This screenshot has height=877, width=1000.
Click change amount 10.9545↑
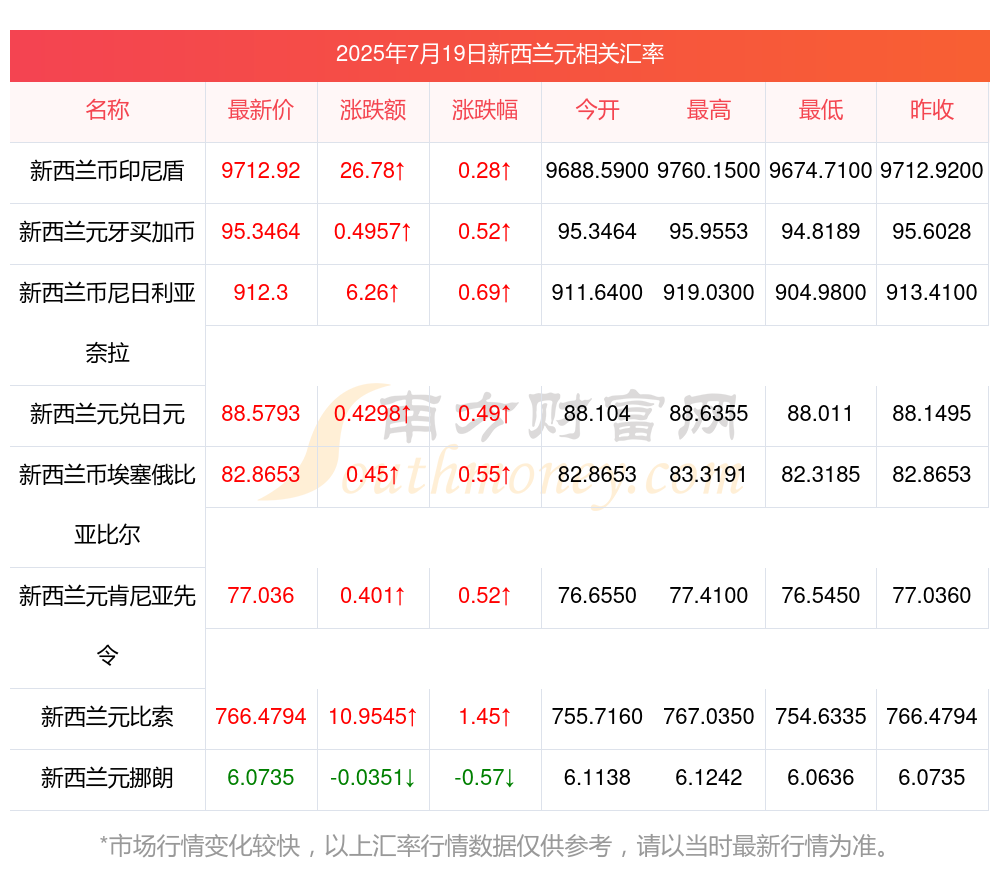point(373,717)
